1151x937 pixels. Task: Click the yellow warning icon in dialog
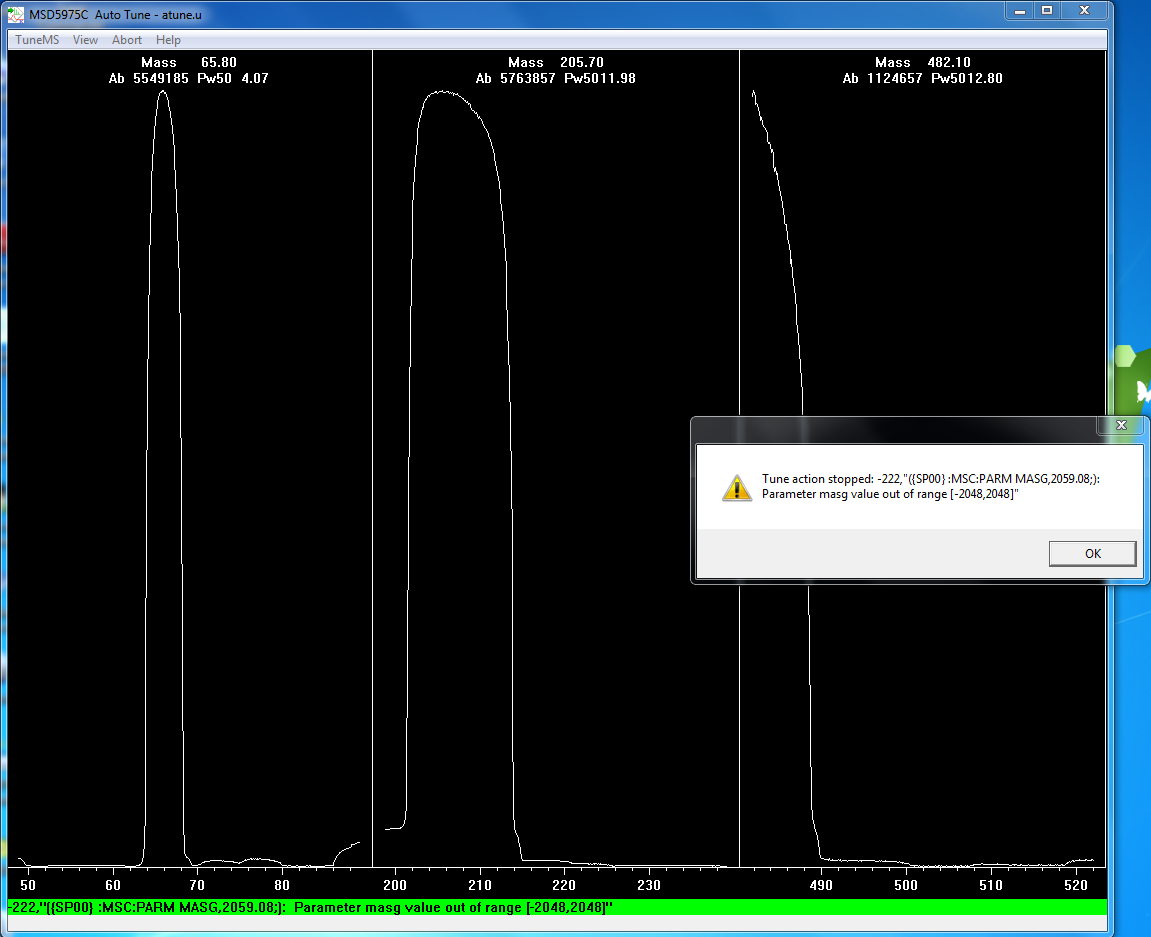tap(736, 487)
